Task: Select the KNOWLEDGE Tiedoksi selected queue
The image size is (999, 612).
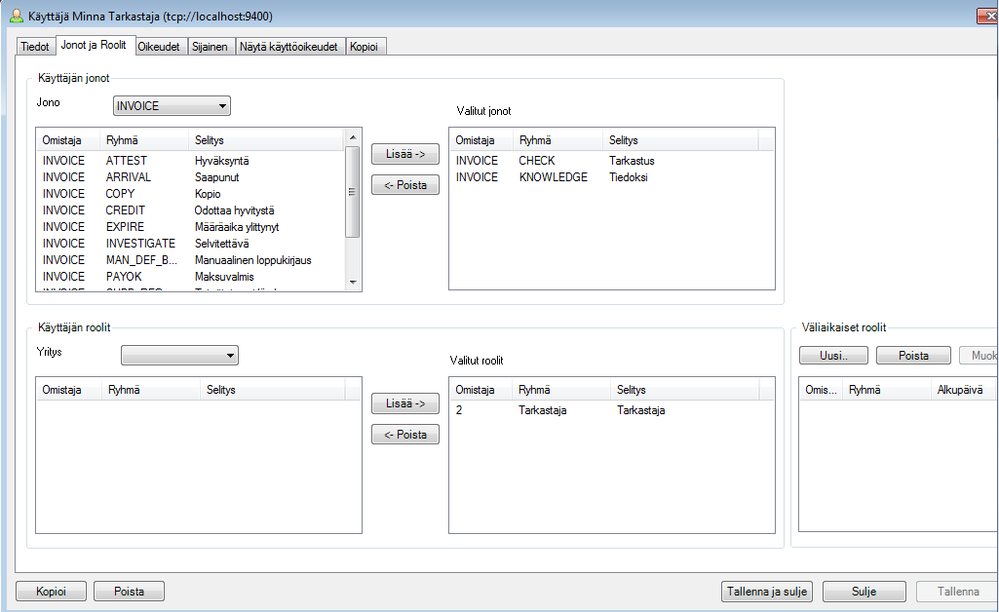Action: pyautogui.click(x=612, y=178)
